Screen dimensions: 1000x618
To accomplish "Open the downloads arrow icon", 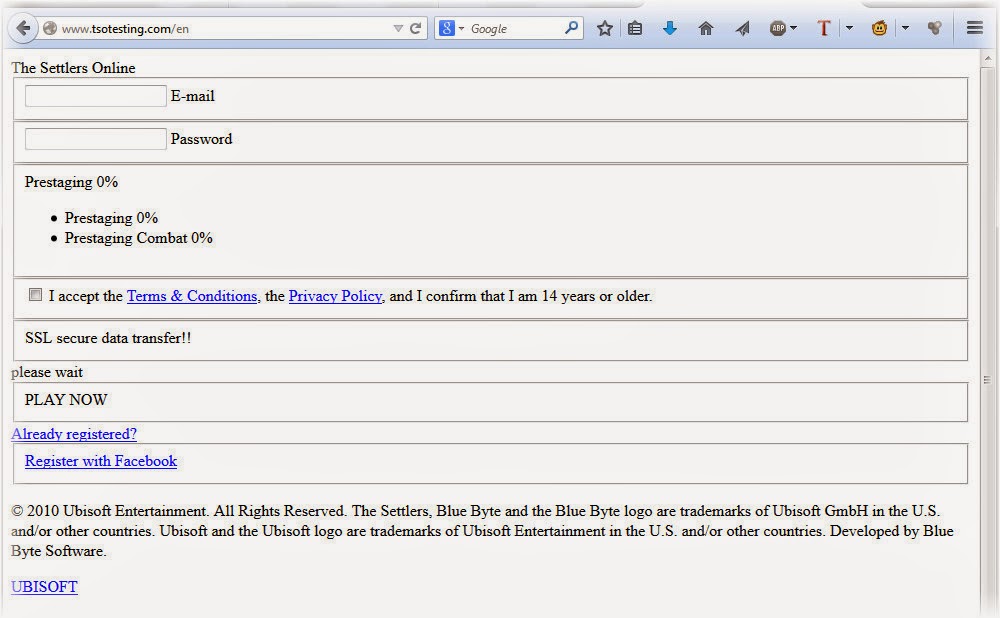I will click(670, 28).
